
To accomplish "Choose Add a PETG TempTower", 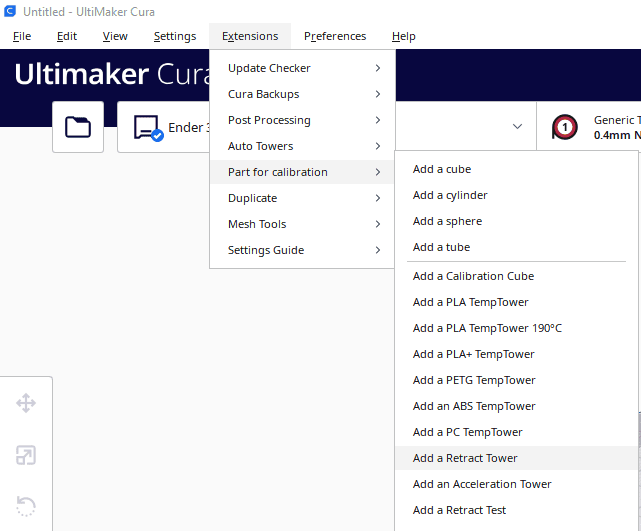I will point(516,381).
